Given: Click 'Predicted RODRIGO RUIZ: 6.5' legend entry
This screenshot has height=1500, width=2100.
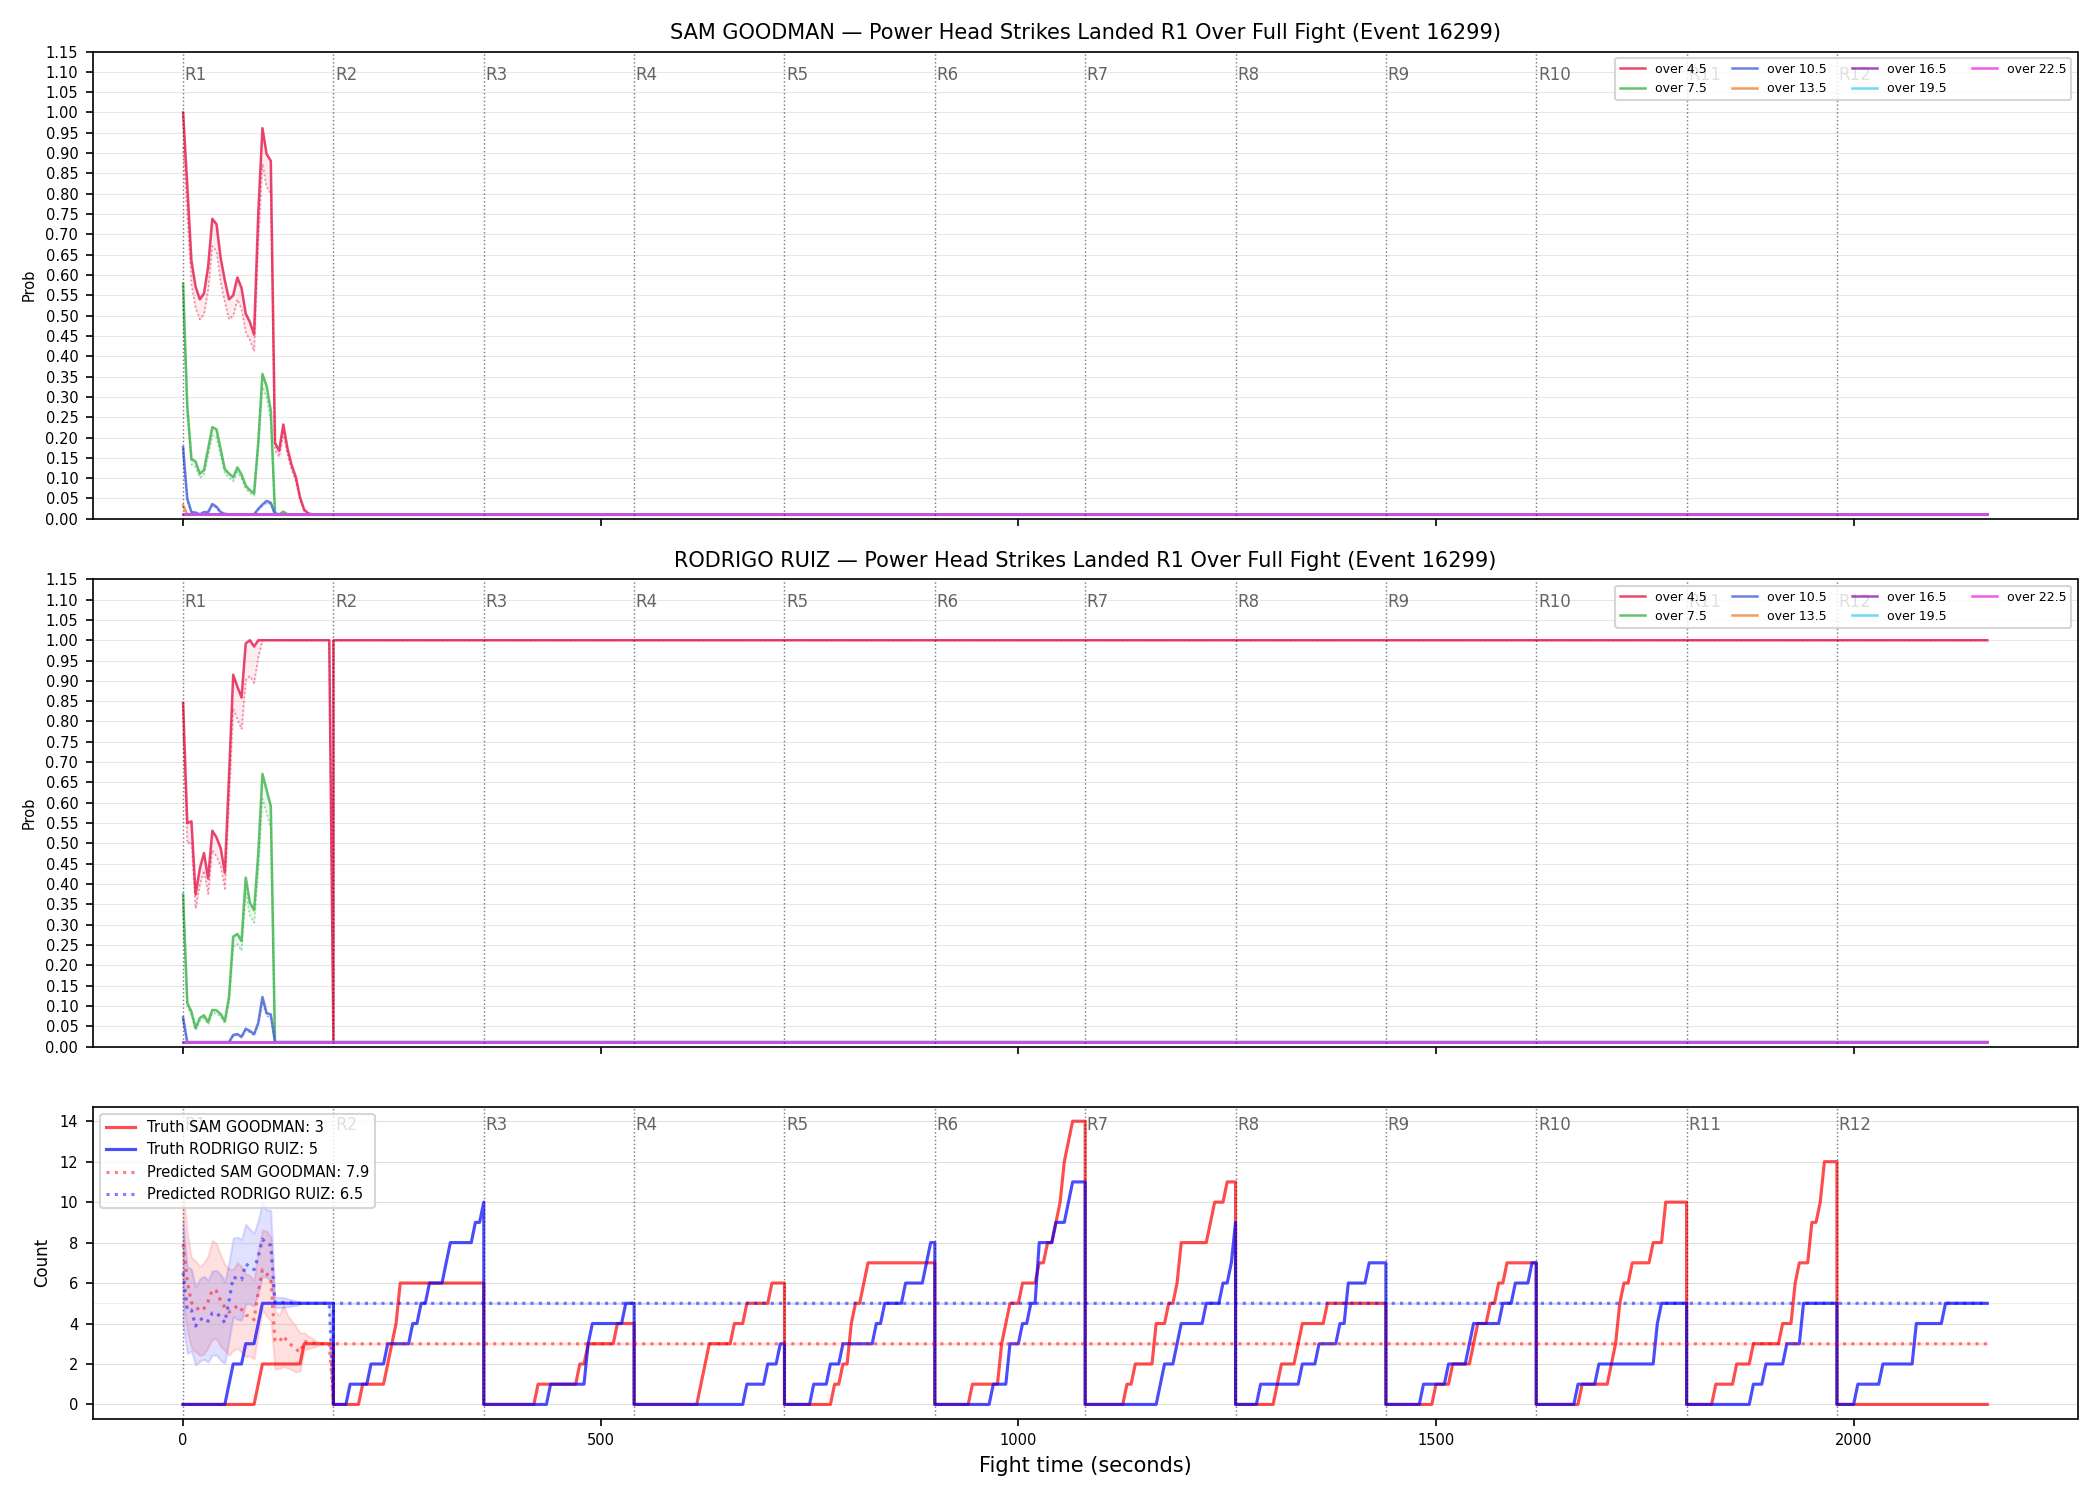Looking at the screenshot, I should click(234, 1193).
